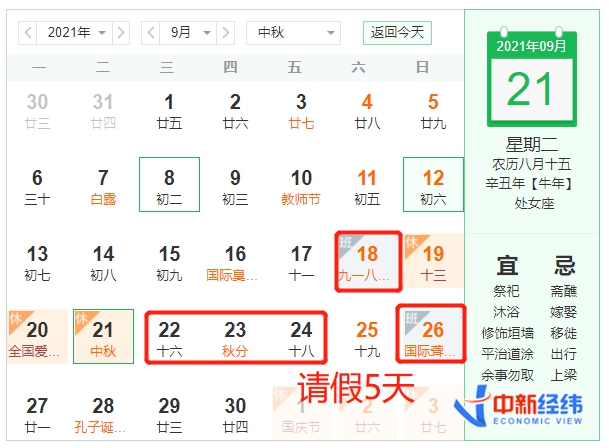The height and width of the screenshot is (448, 609).
Task: Click September 20 holiday cell
Action: (x=37, y=336)
